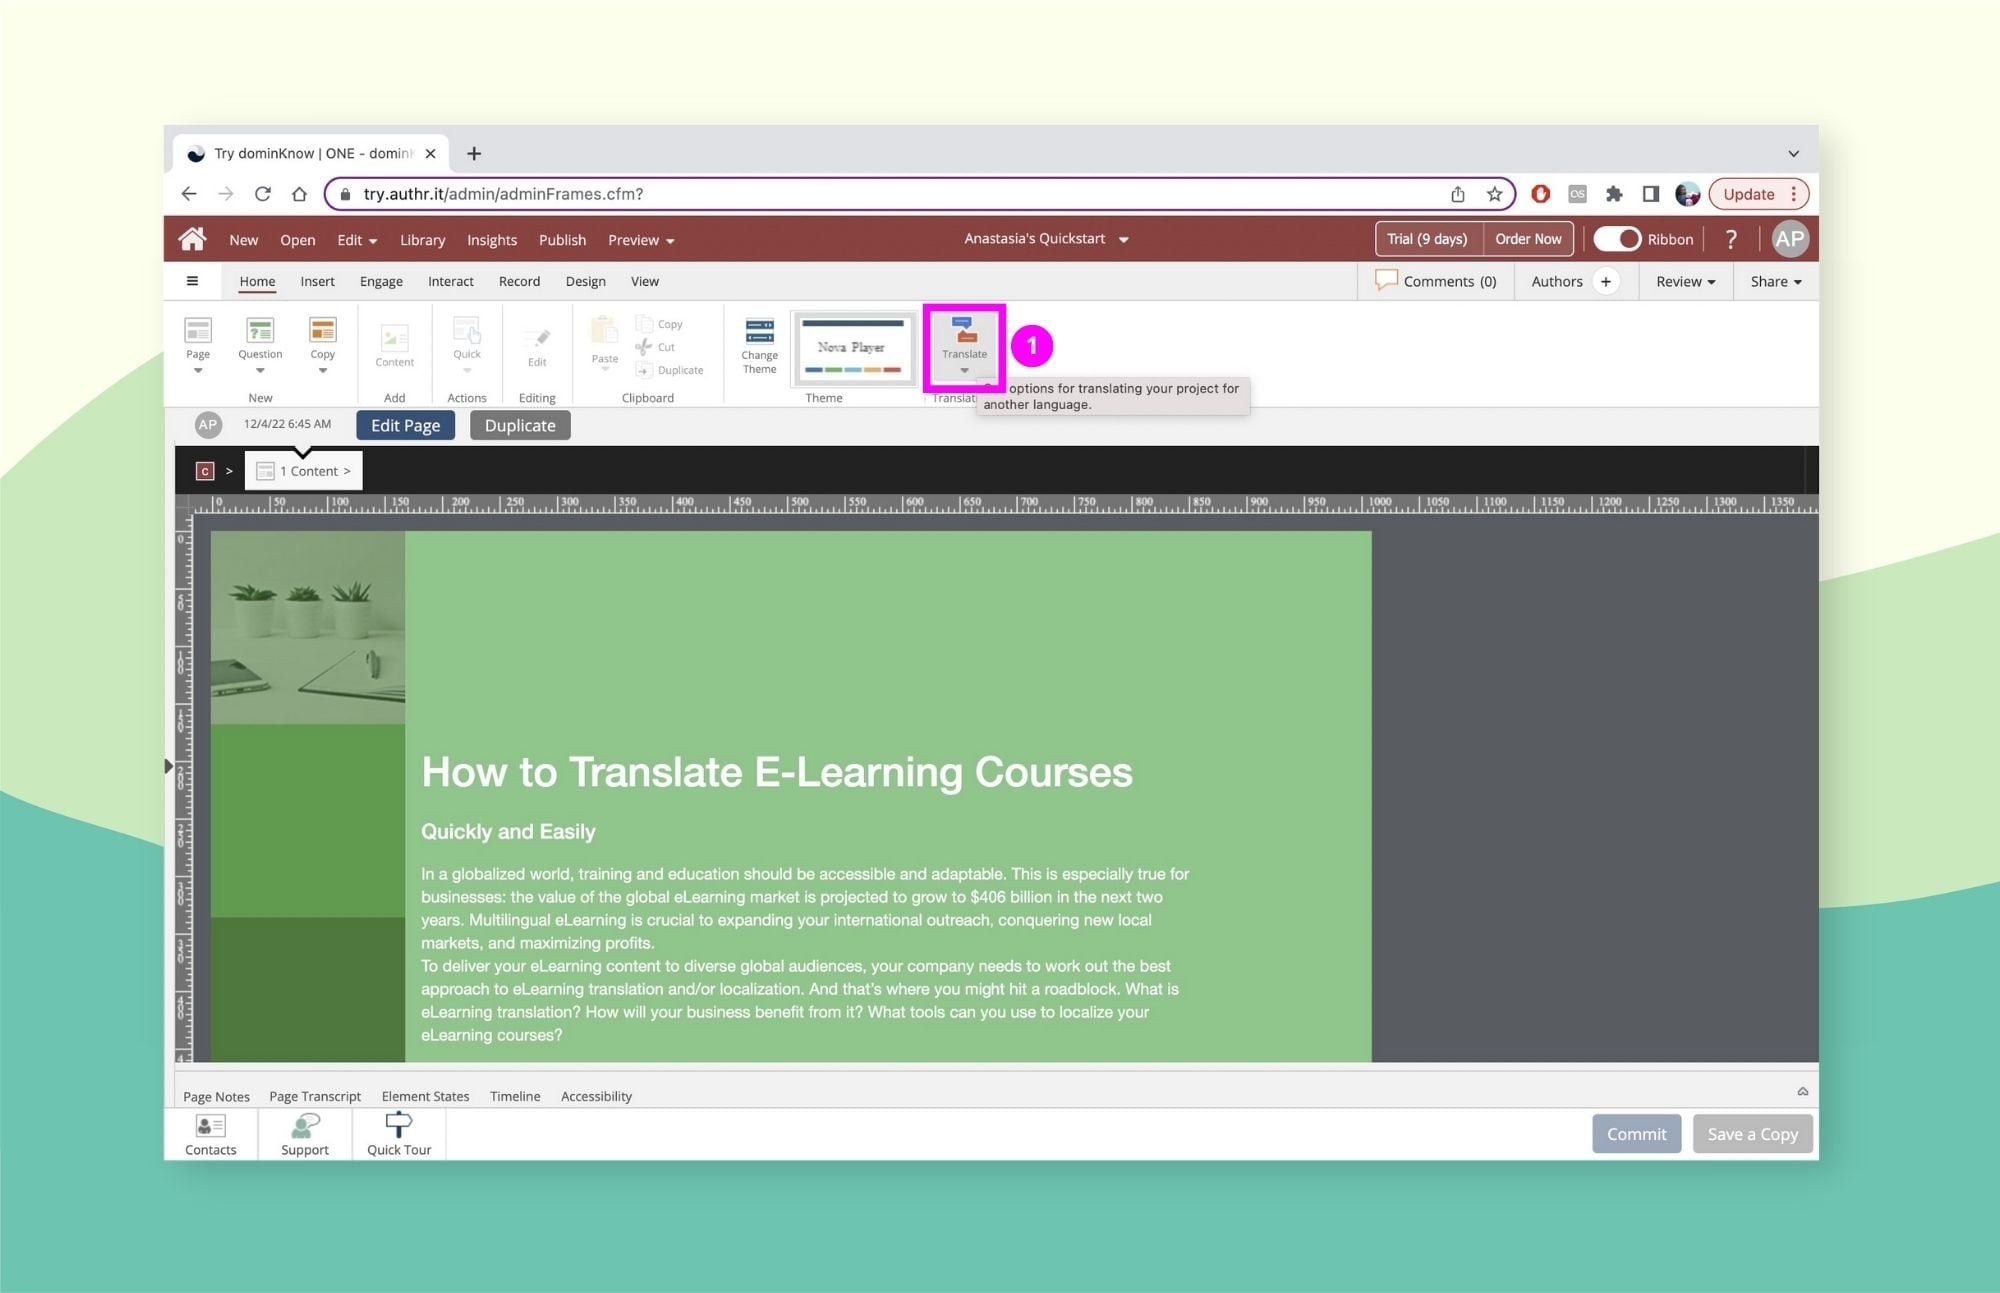Switch to the Design ribbon tab
The image size is (2000, 1293).
[x=585, y=281]
